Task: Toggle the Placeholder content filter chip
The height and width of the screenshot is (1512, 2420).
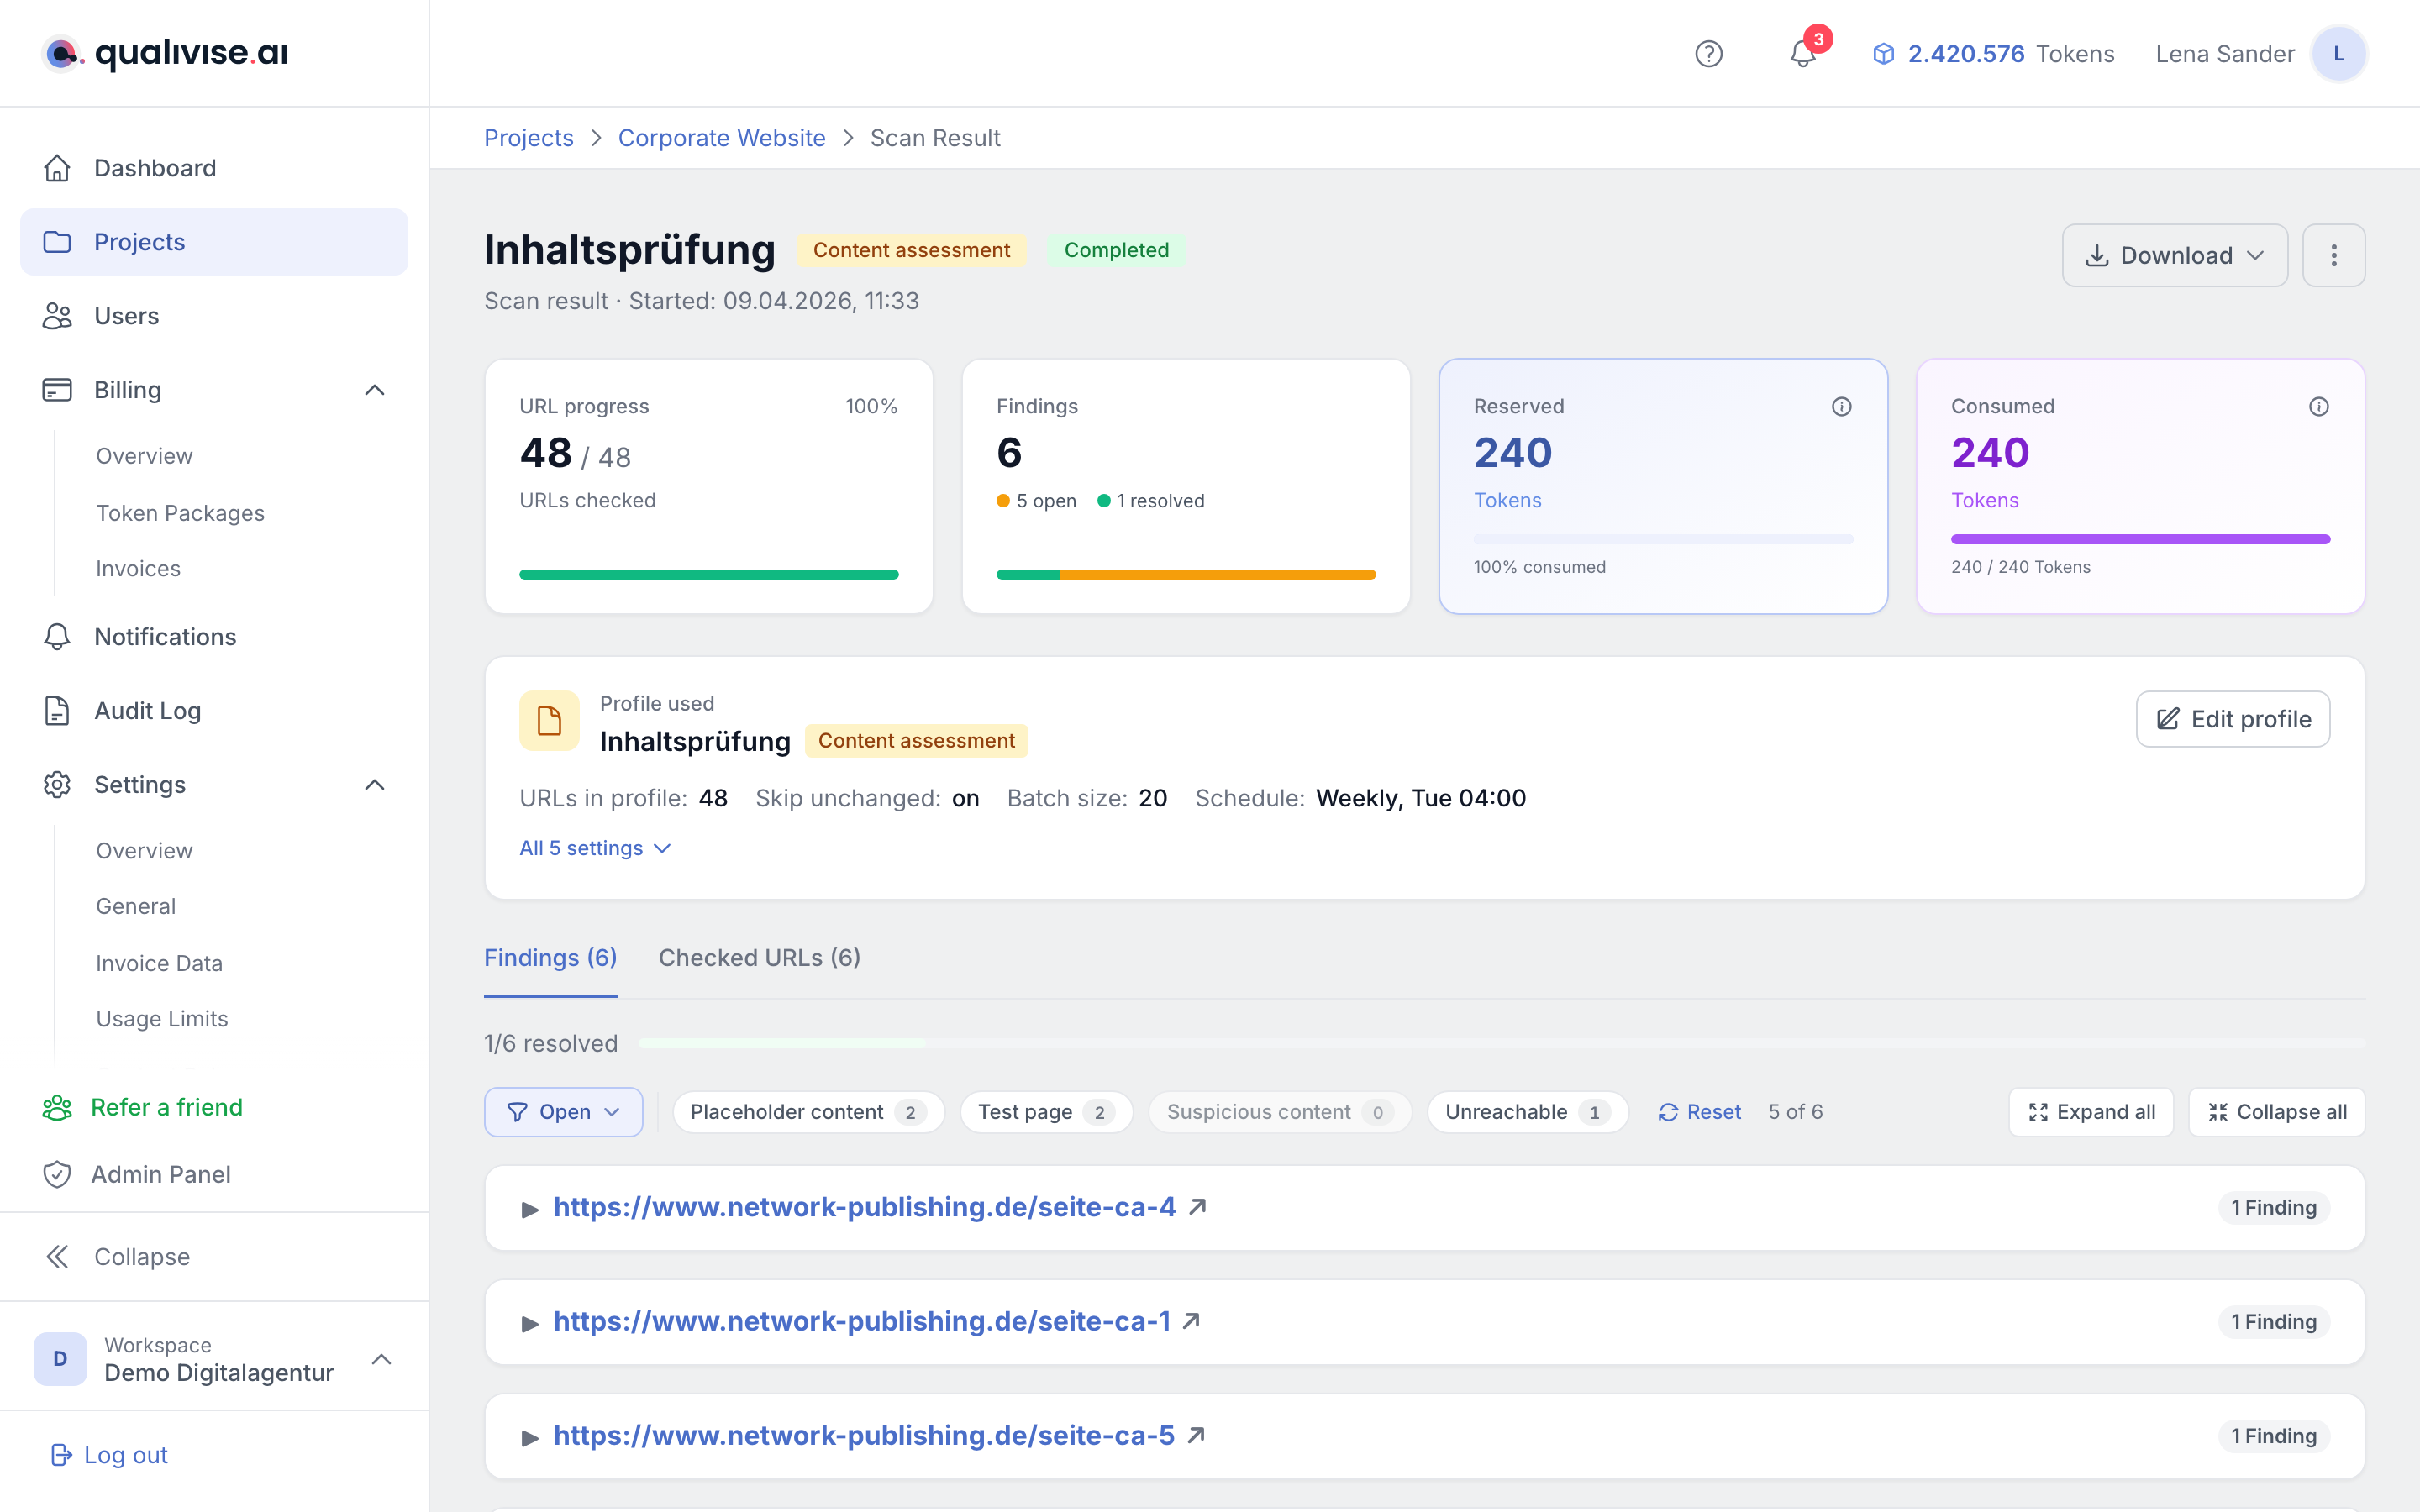Action: click(x=808, y=1112)
